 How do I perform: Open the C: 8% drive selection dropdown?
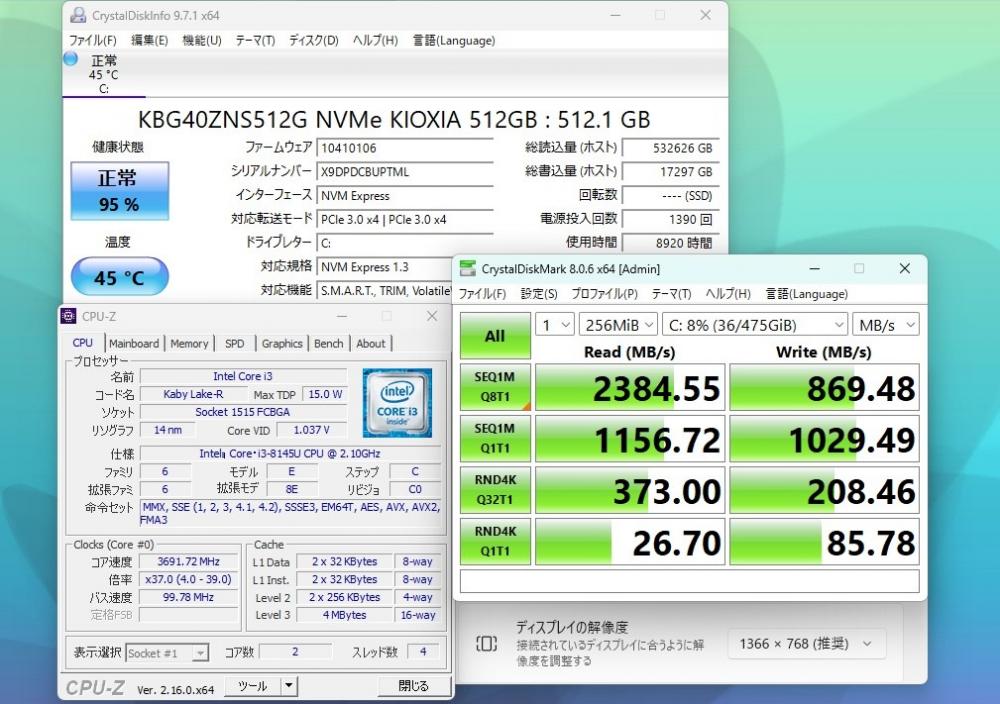tap(754, 325)
